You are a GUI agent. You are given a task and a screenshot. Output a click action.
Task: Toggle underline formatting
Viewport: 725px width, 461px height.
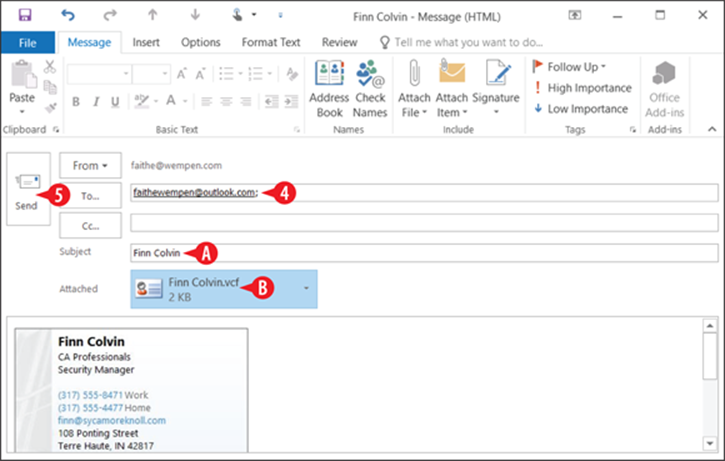coord(115,102)
